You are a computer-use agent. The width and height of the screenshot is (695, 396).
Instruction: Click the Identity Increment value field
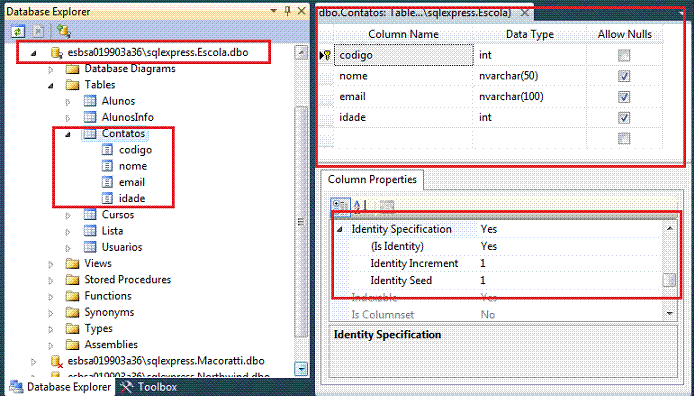tap(570, 263)
